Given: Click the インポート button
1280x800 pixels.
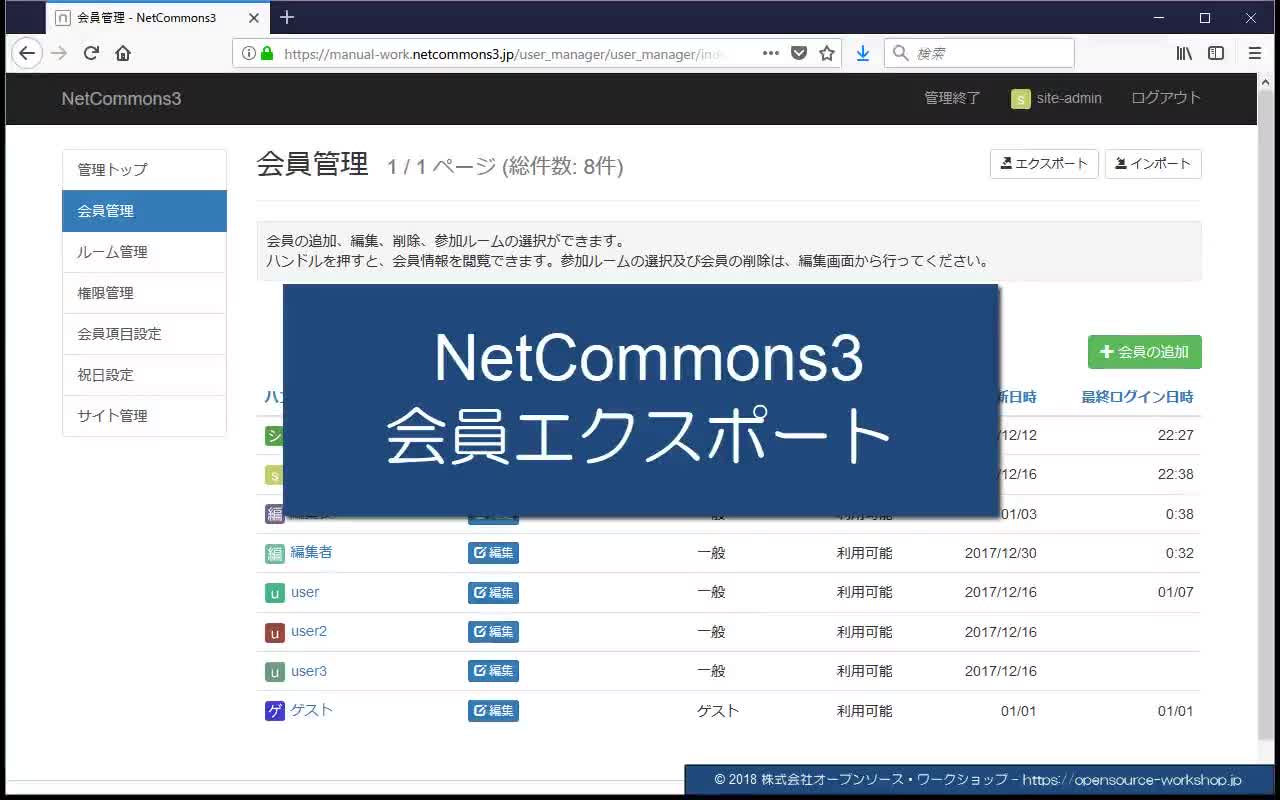Looking at the screenshot, I should (1153, 164).
